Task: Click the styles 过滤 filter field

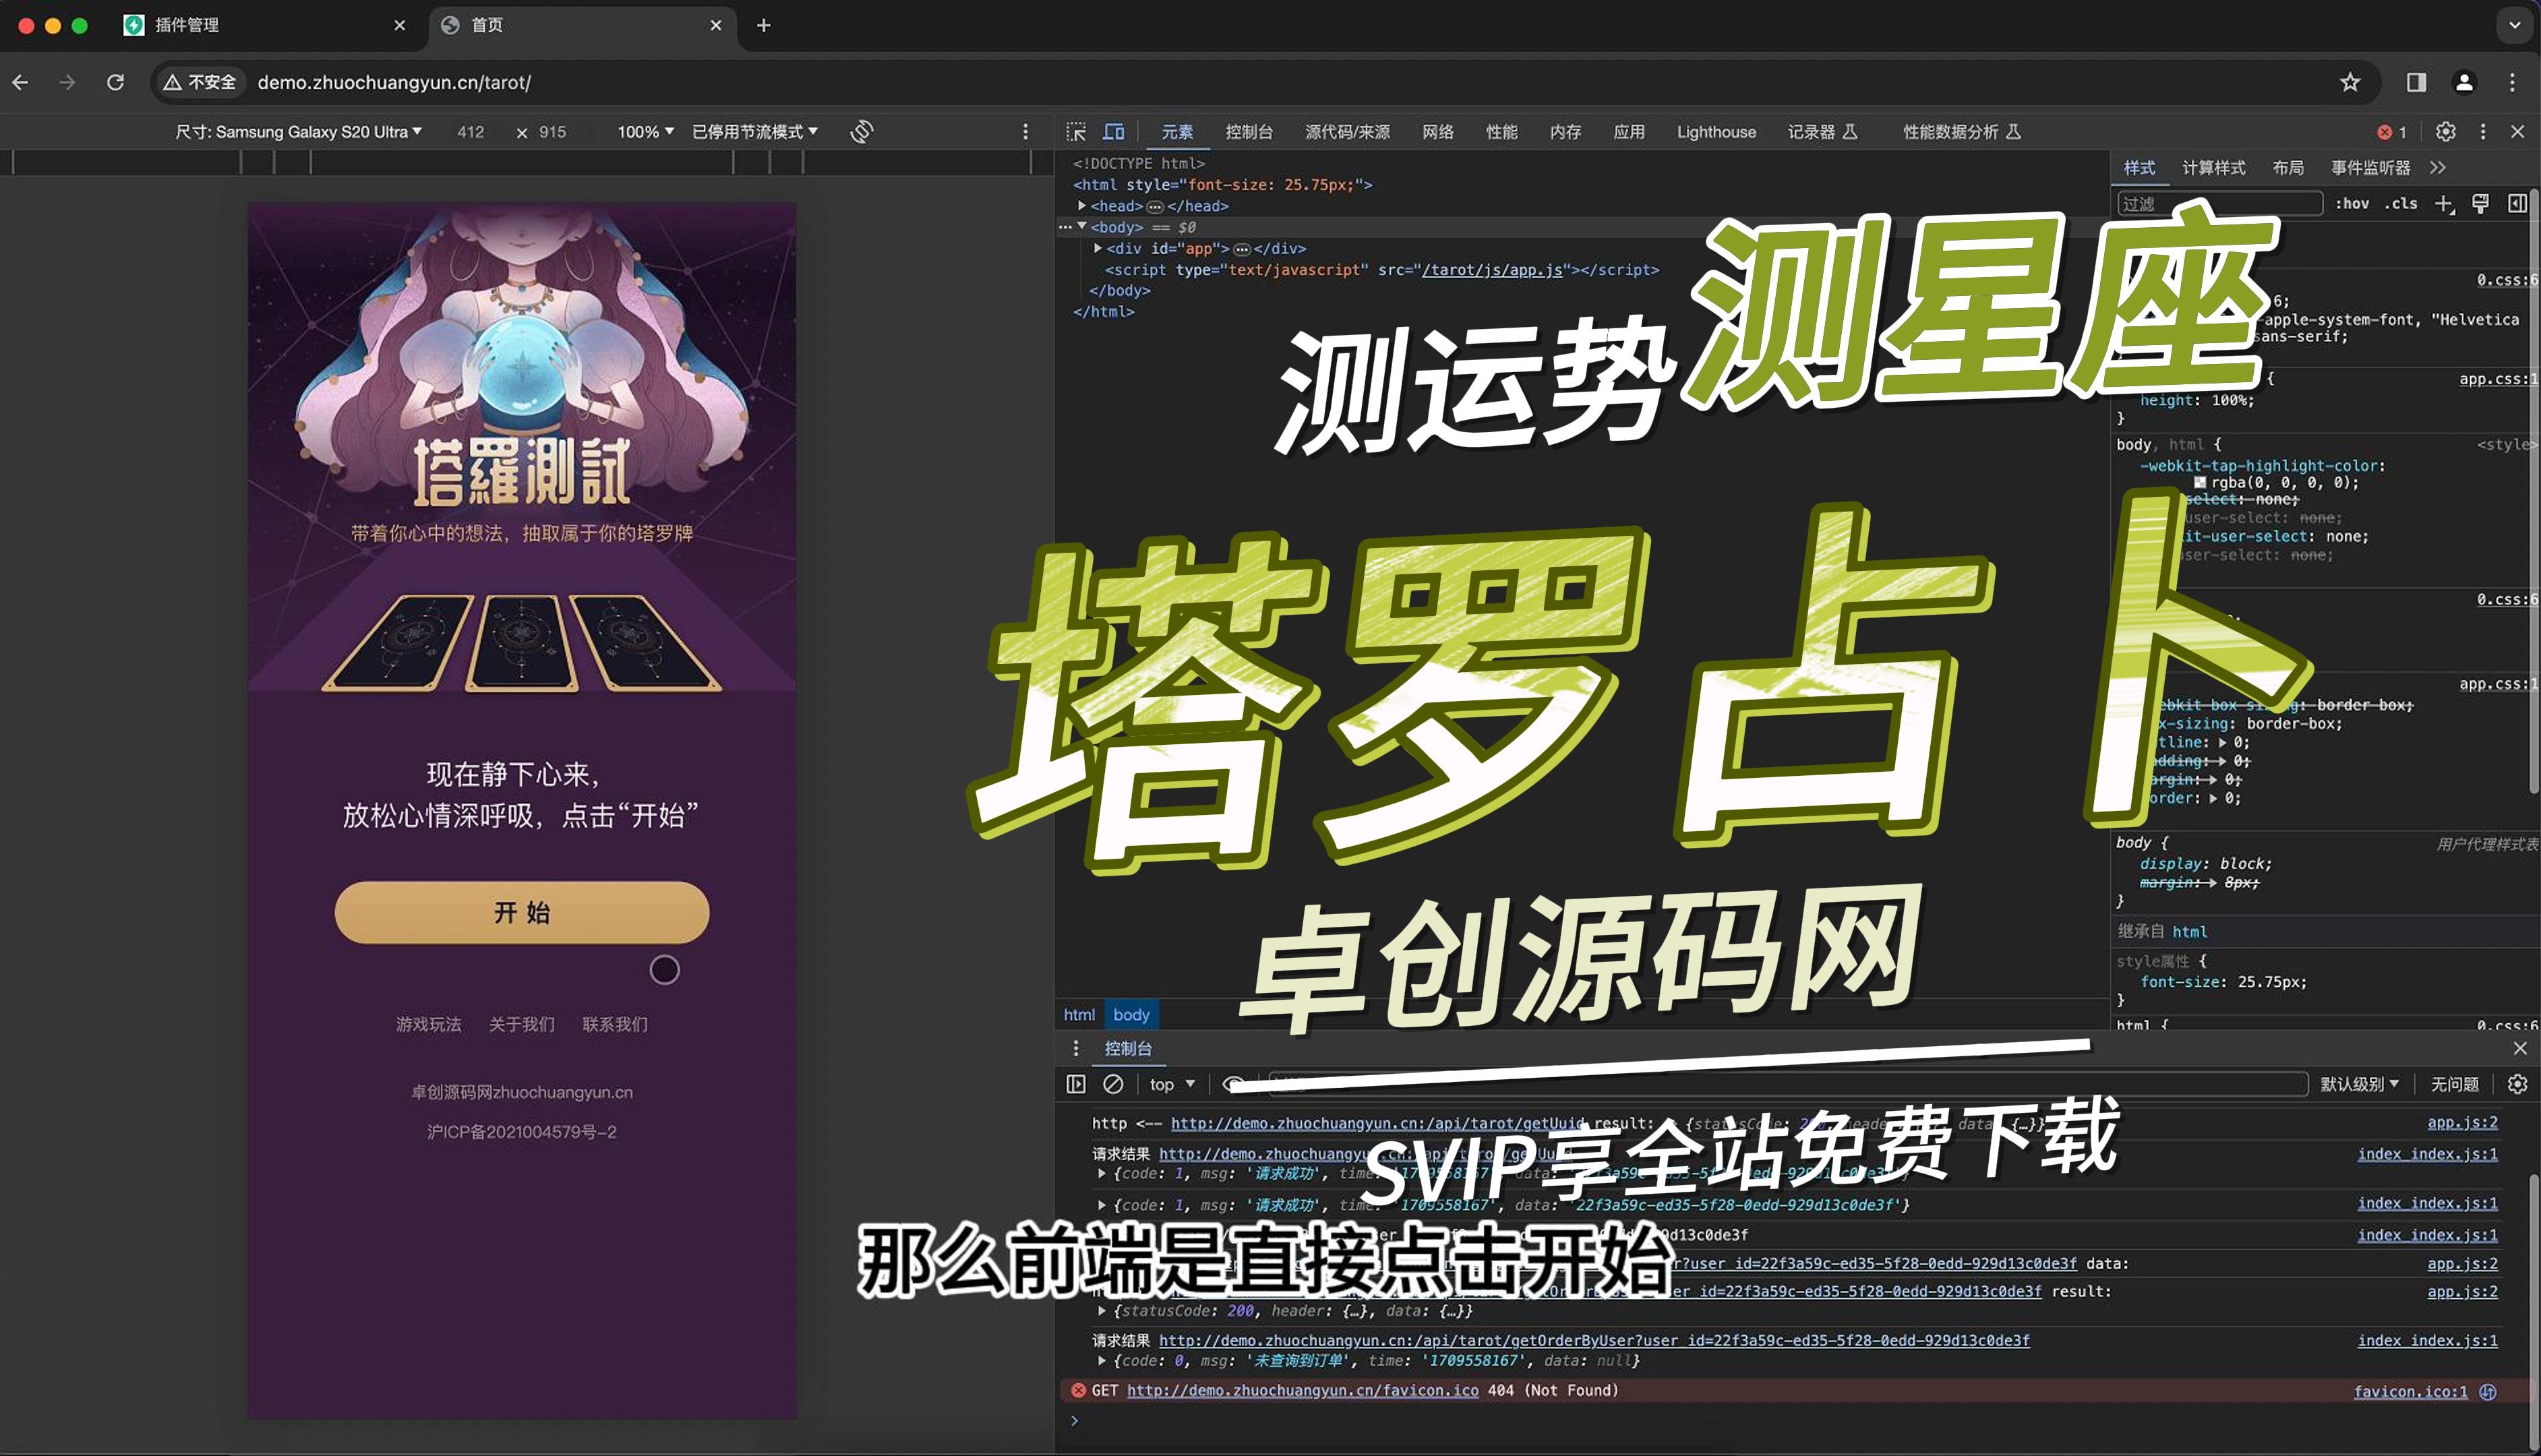Action: [2219, 204]
